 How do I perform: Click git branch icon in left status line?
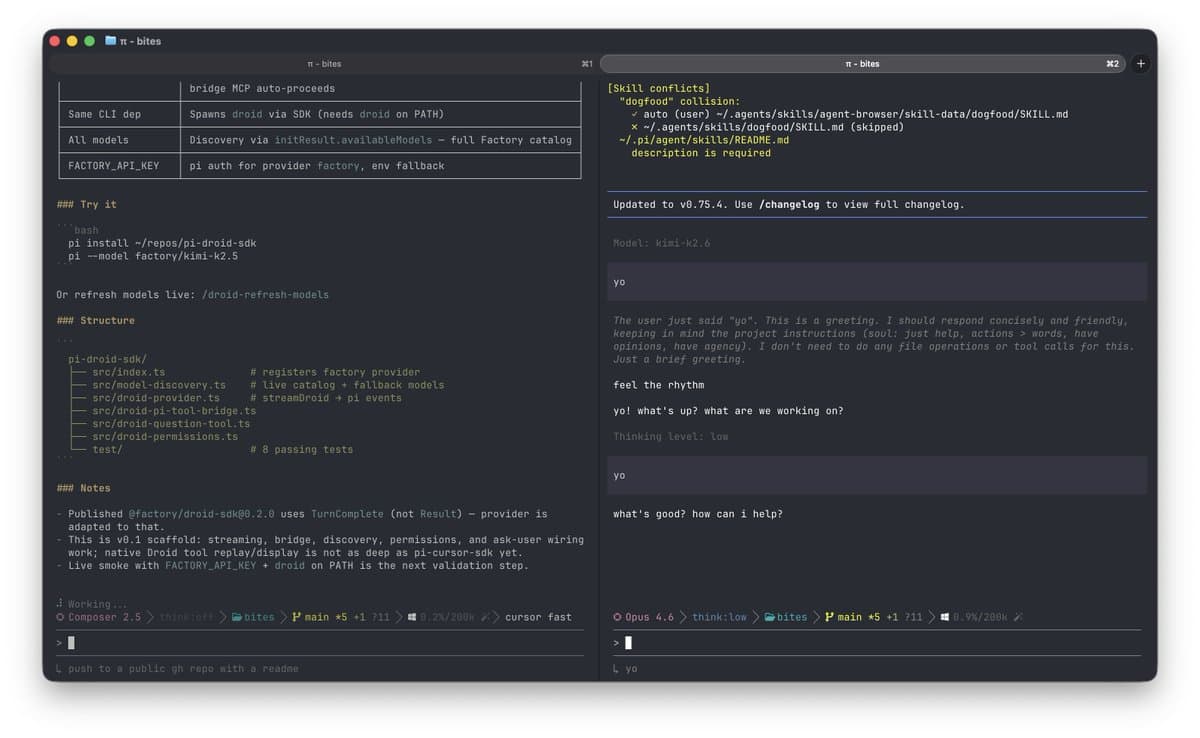pyautogui.click(x=296, y=617)
